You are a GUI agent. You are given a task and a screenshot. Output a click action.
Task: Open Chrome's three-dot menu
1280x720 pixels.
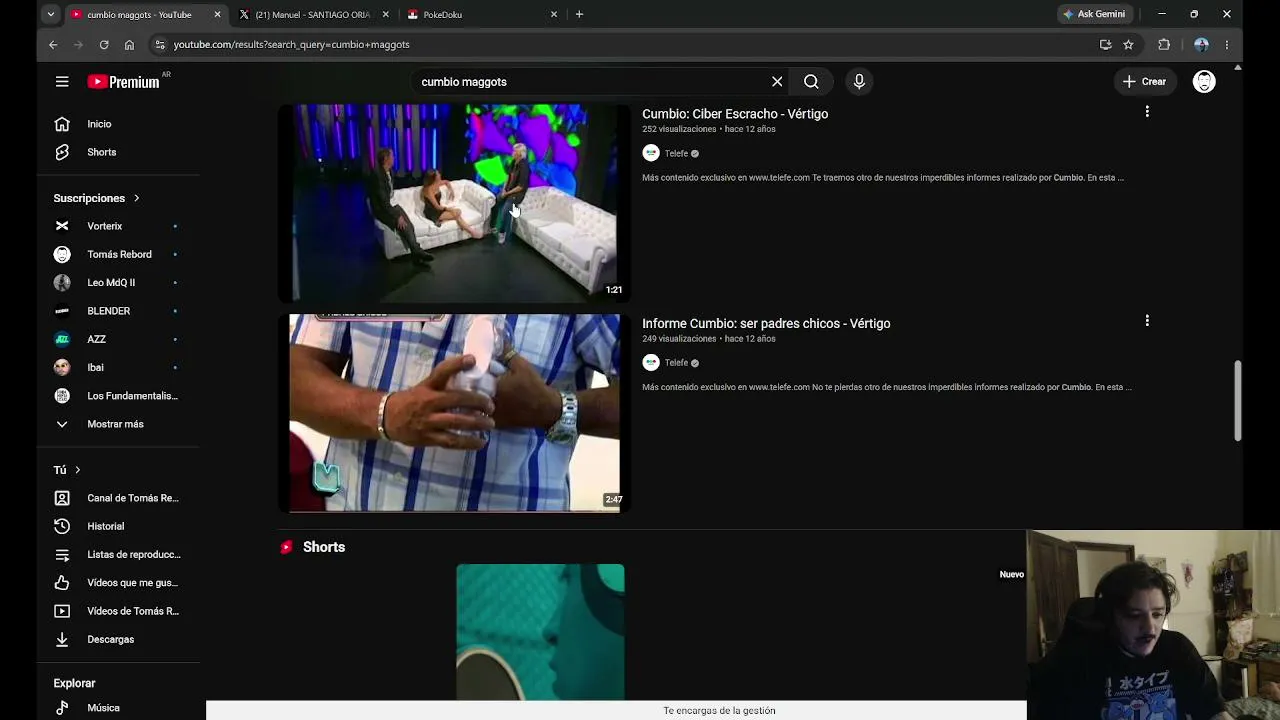1227,45
